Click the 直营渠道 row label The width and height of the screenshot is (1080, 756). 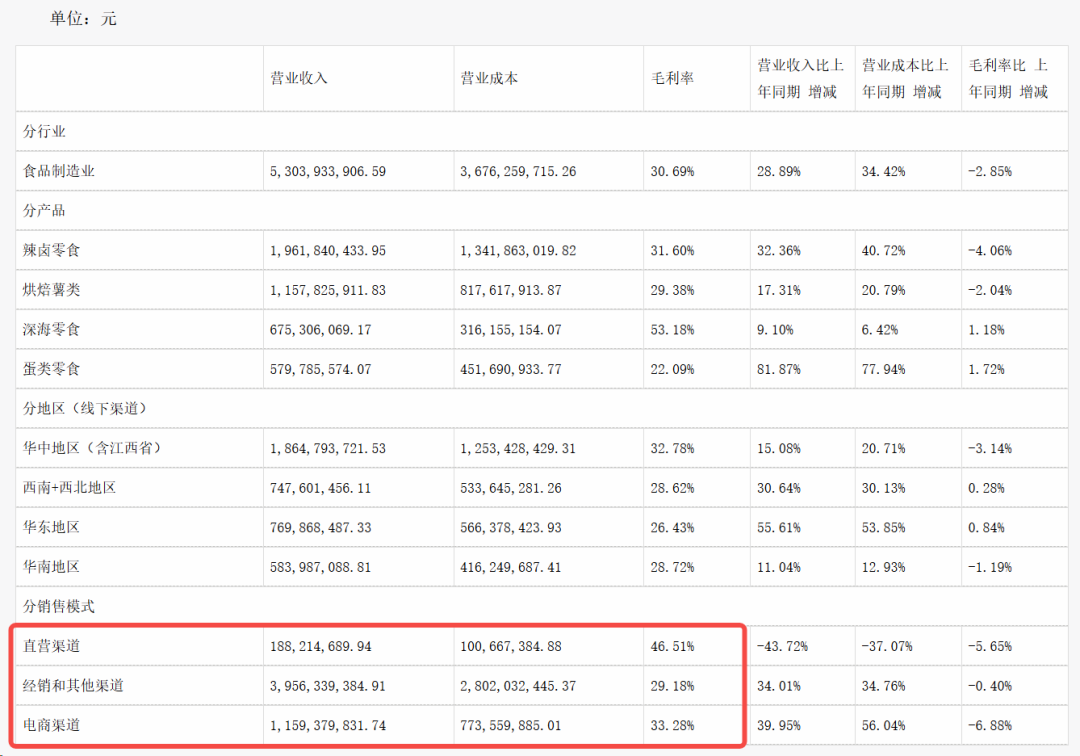tap(52, 646)
